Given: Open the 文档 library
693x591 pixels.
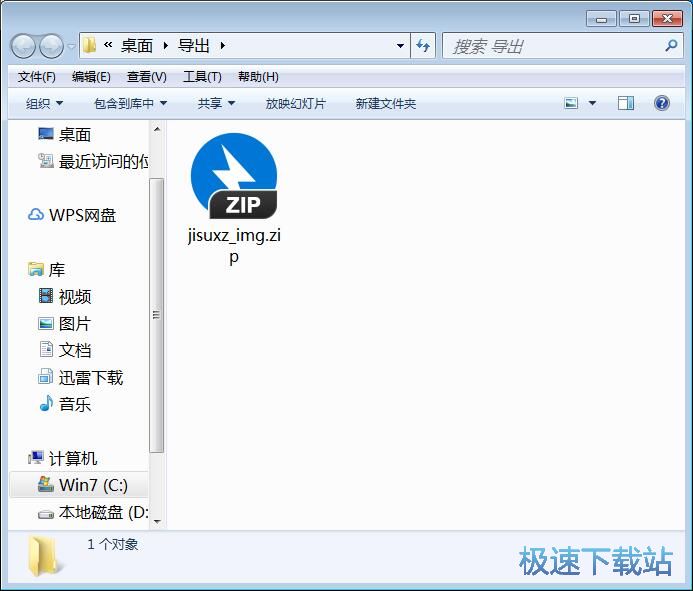Looking at the screenshot, I should pyautogui.click(x=65, y=350).
